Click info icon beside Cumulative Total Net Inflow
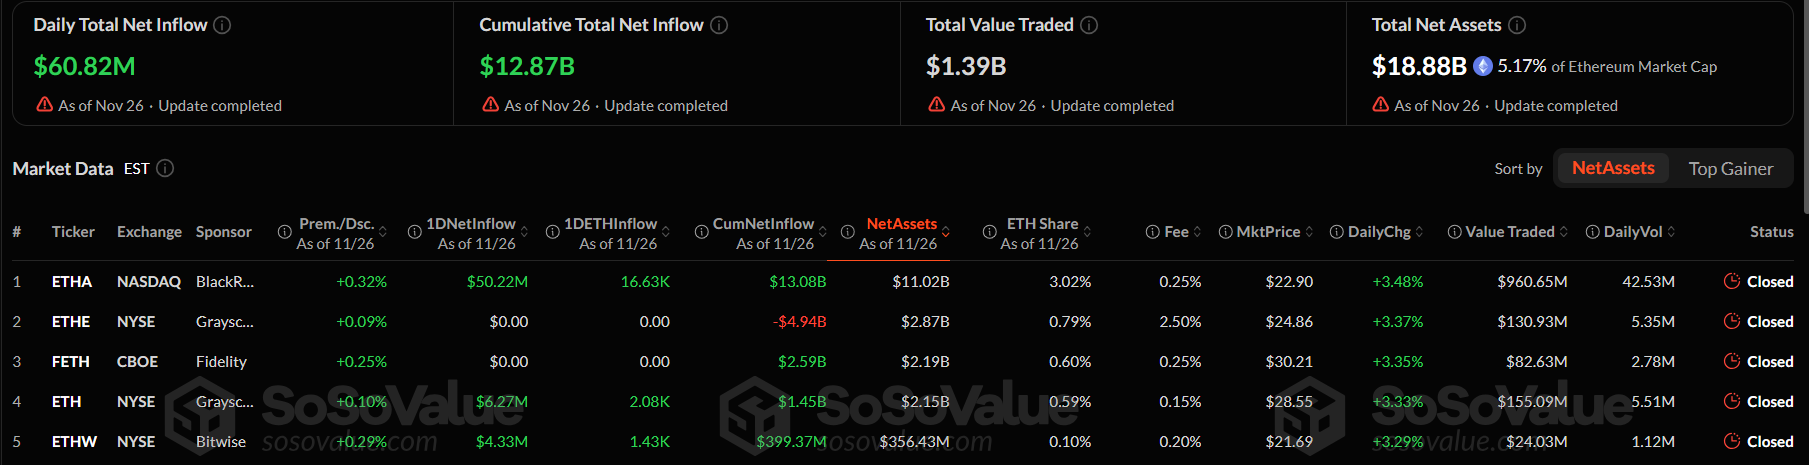 coord(719,25)
